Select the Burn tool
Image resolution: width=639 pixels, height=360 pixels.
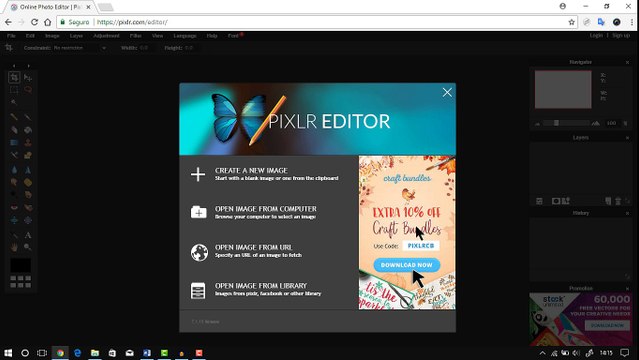(x=28, y=195)
